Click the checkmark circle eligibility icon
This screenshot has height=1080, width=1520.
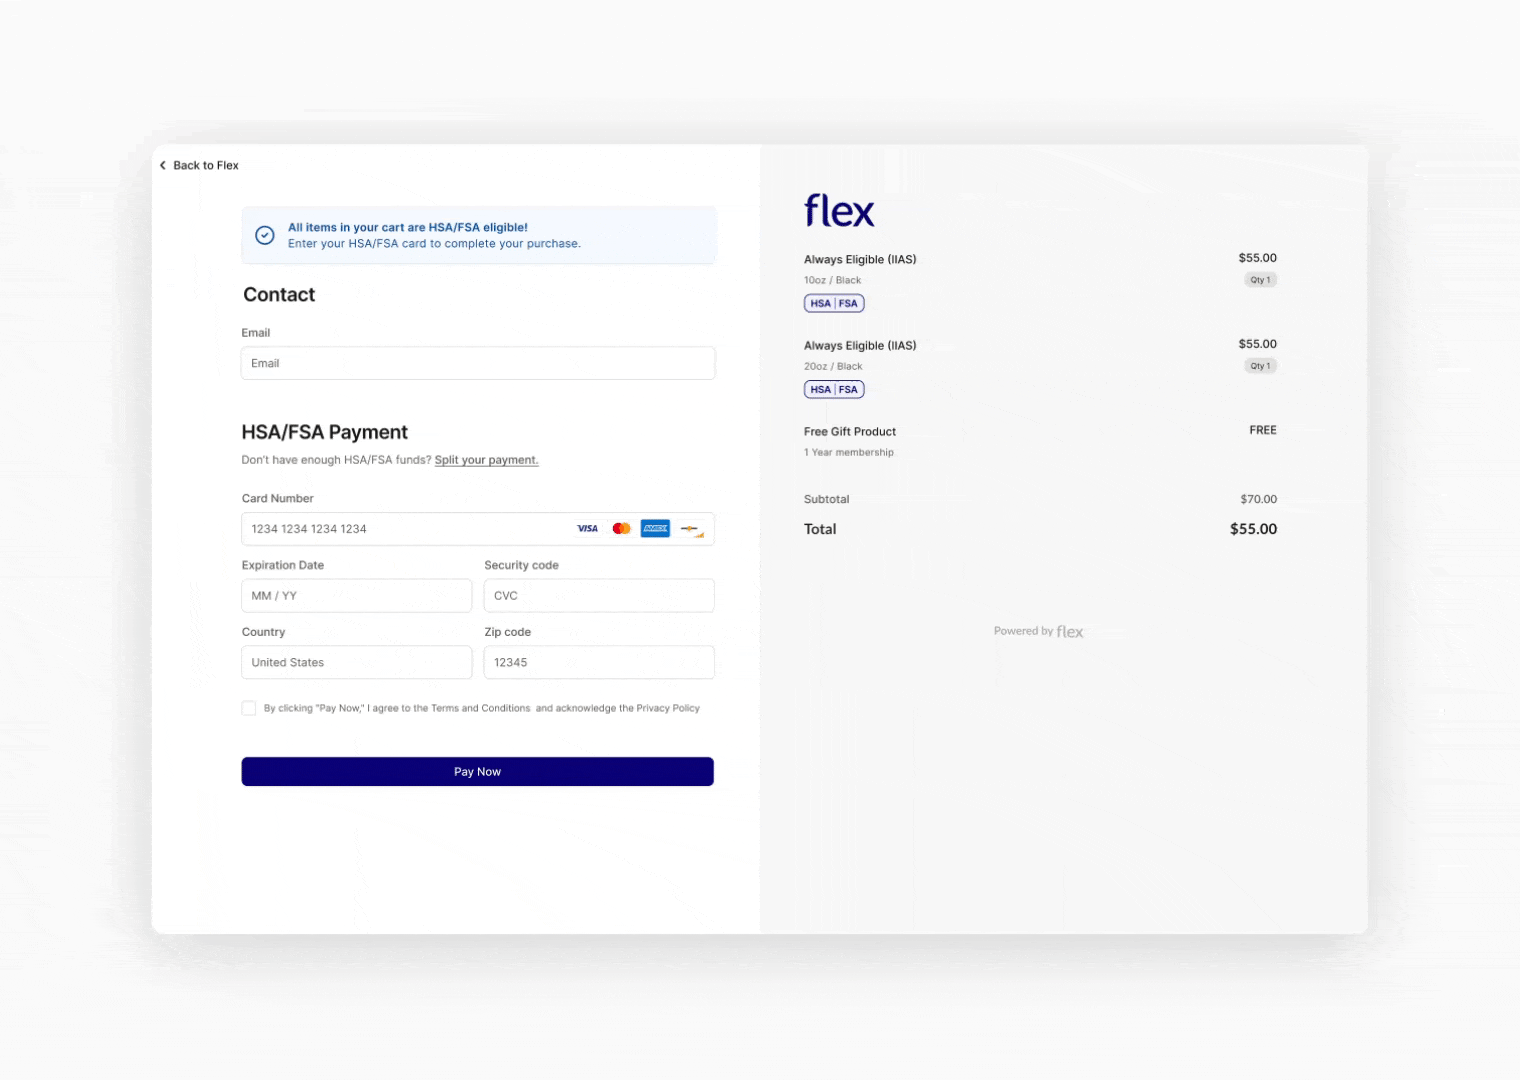point(265,235)
